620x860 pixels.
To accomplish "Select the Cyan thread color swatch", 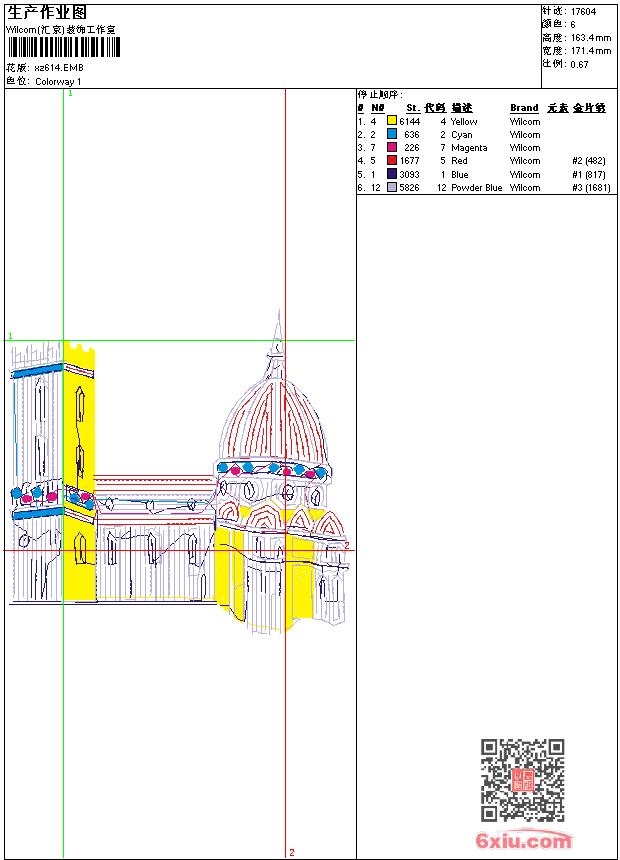I will (392, 134).
